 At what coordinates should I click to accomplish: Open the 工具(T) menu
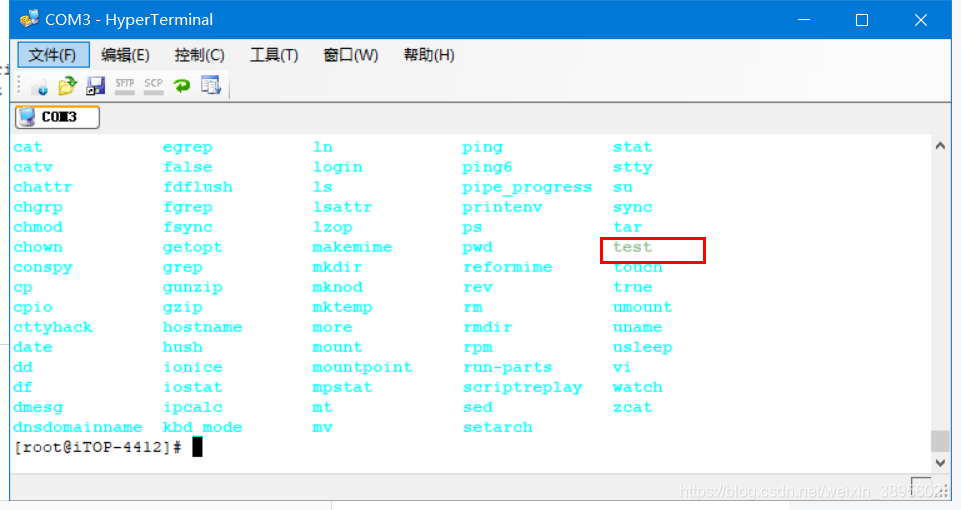click(274, 55)
